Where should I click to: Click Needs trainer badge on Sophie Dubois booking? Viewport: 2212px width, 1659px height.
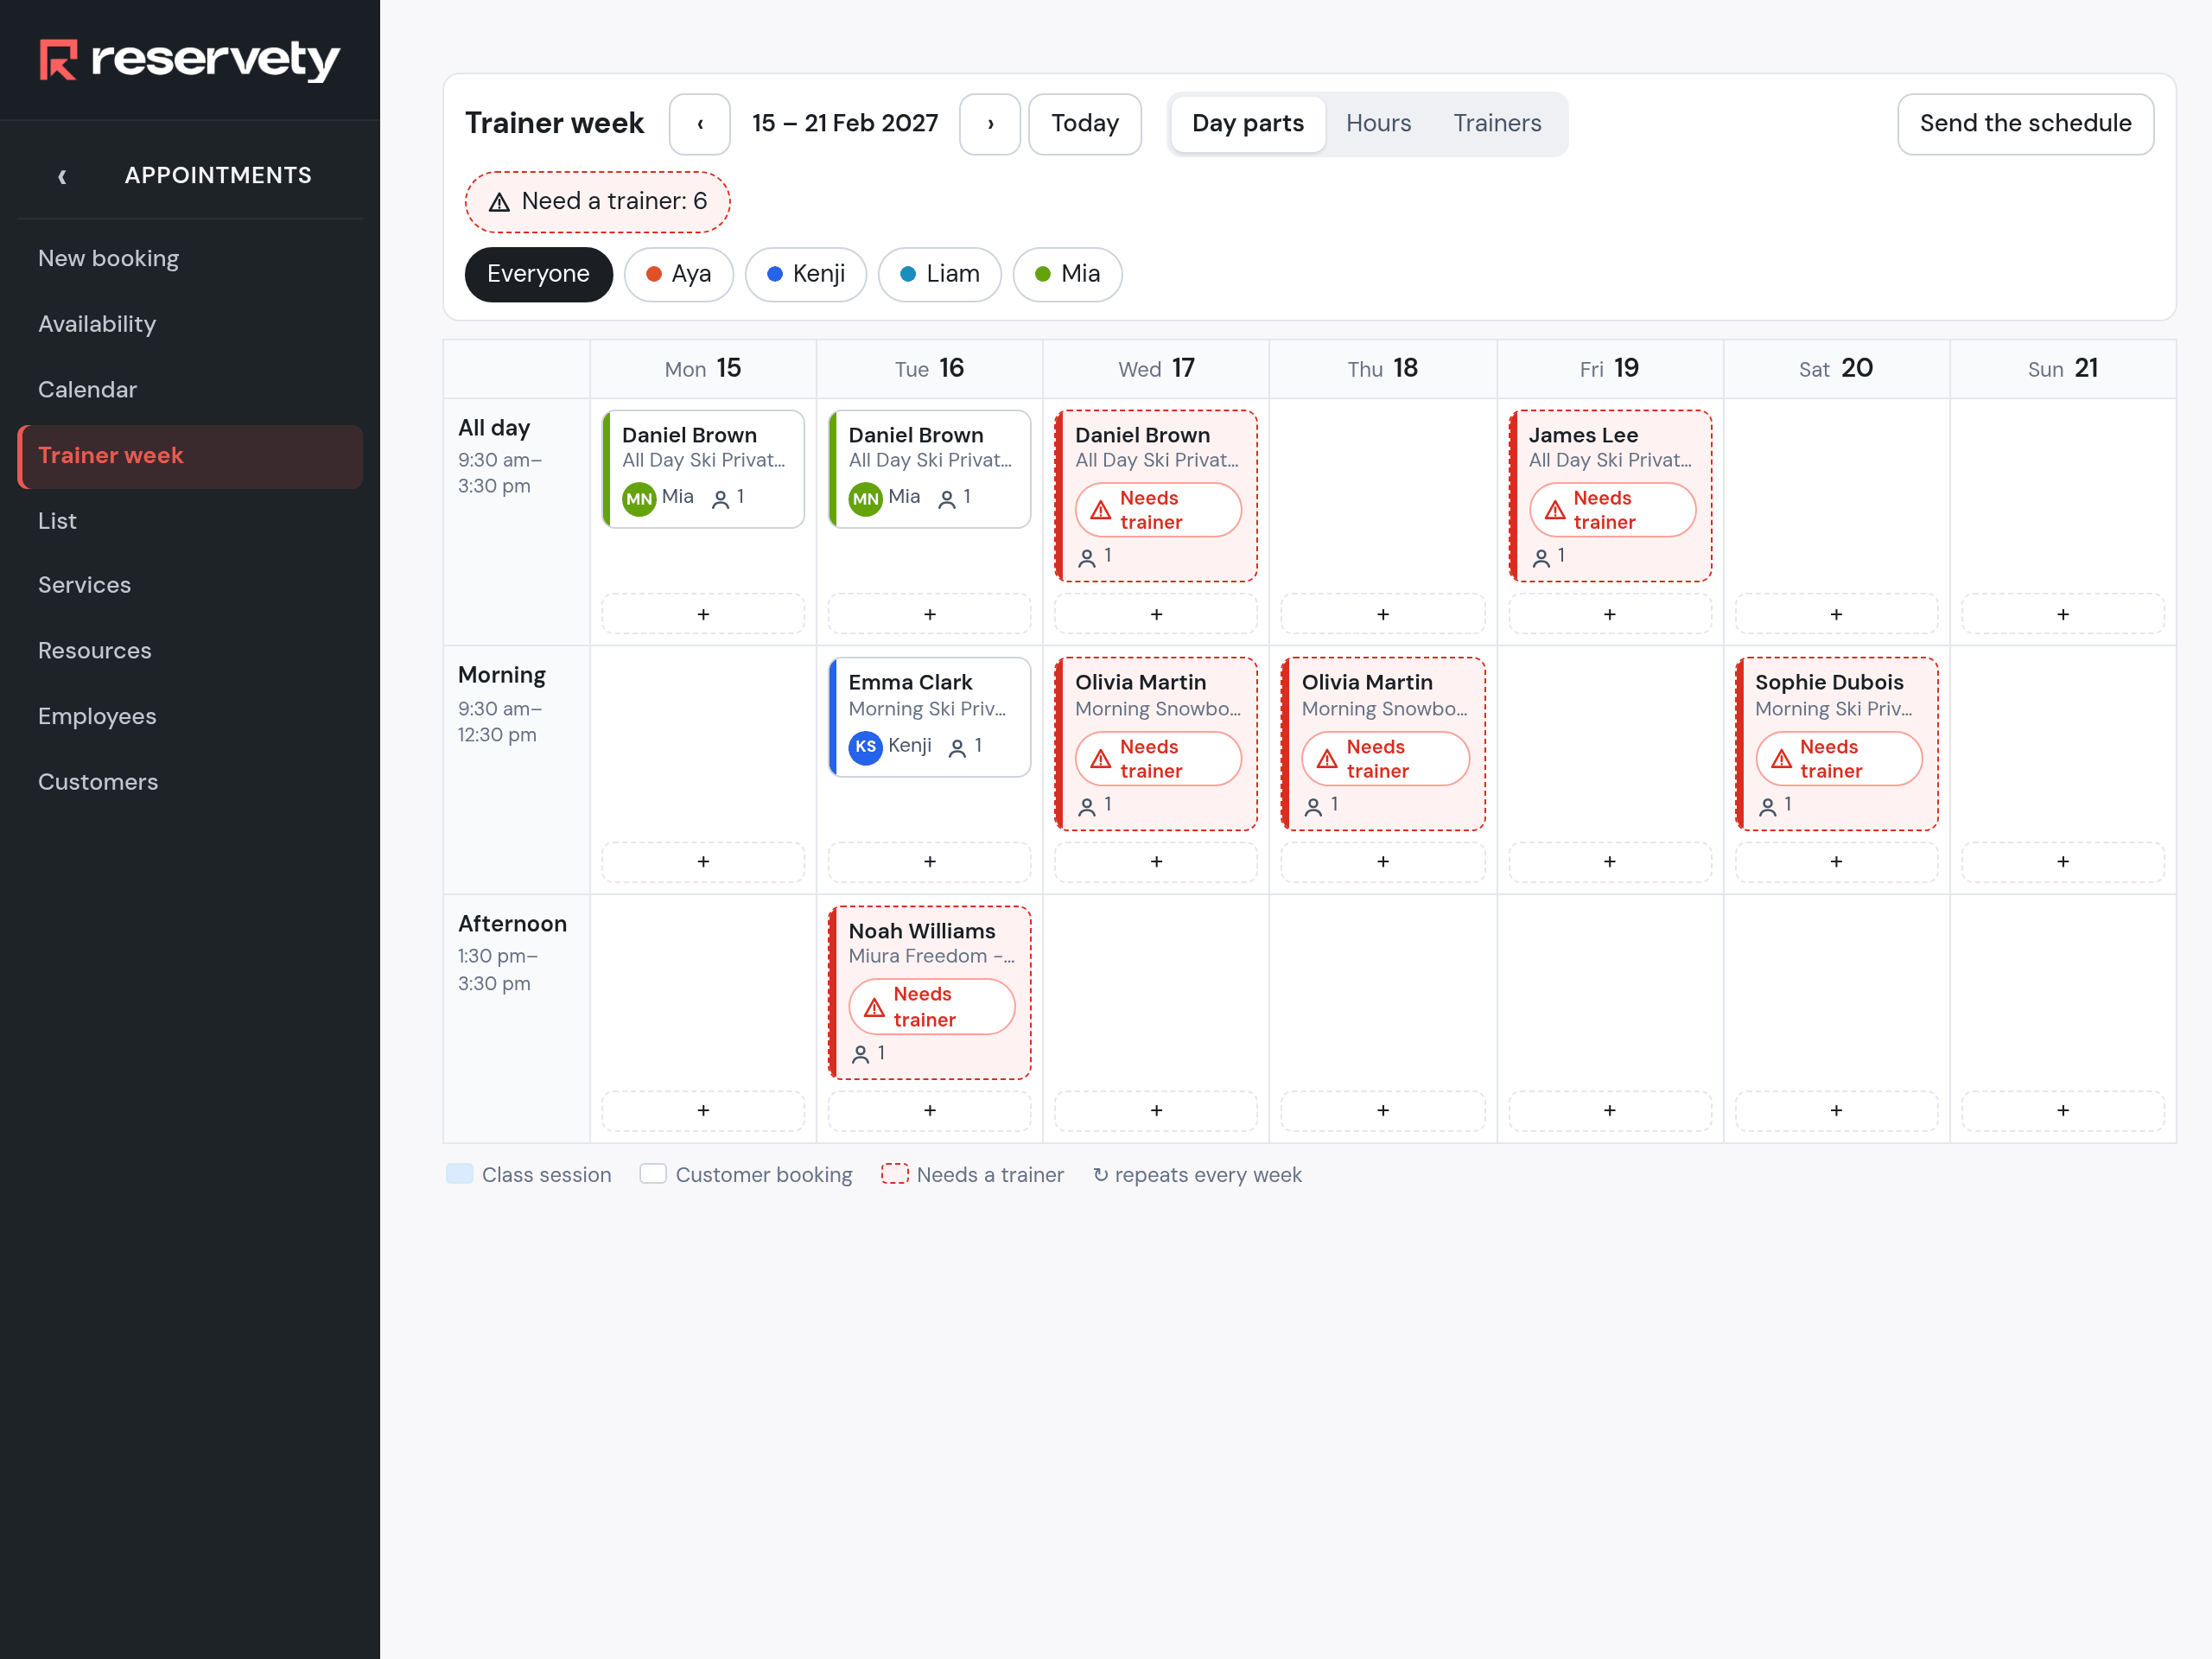point(1839,759)
